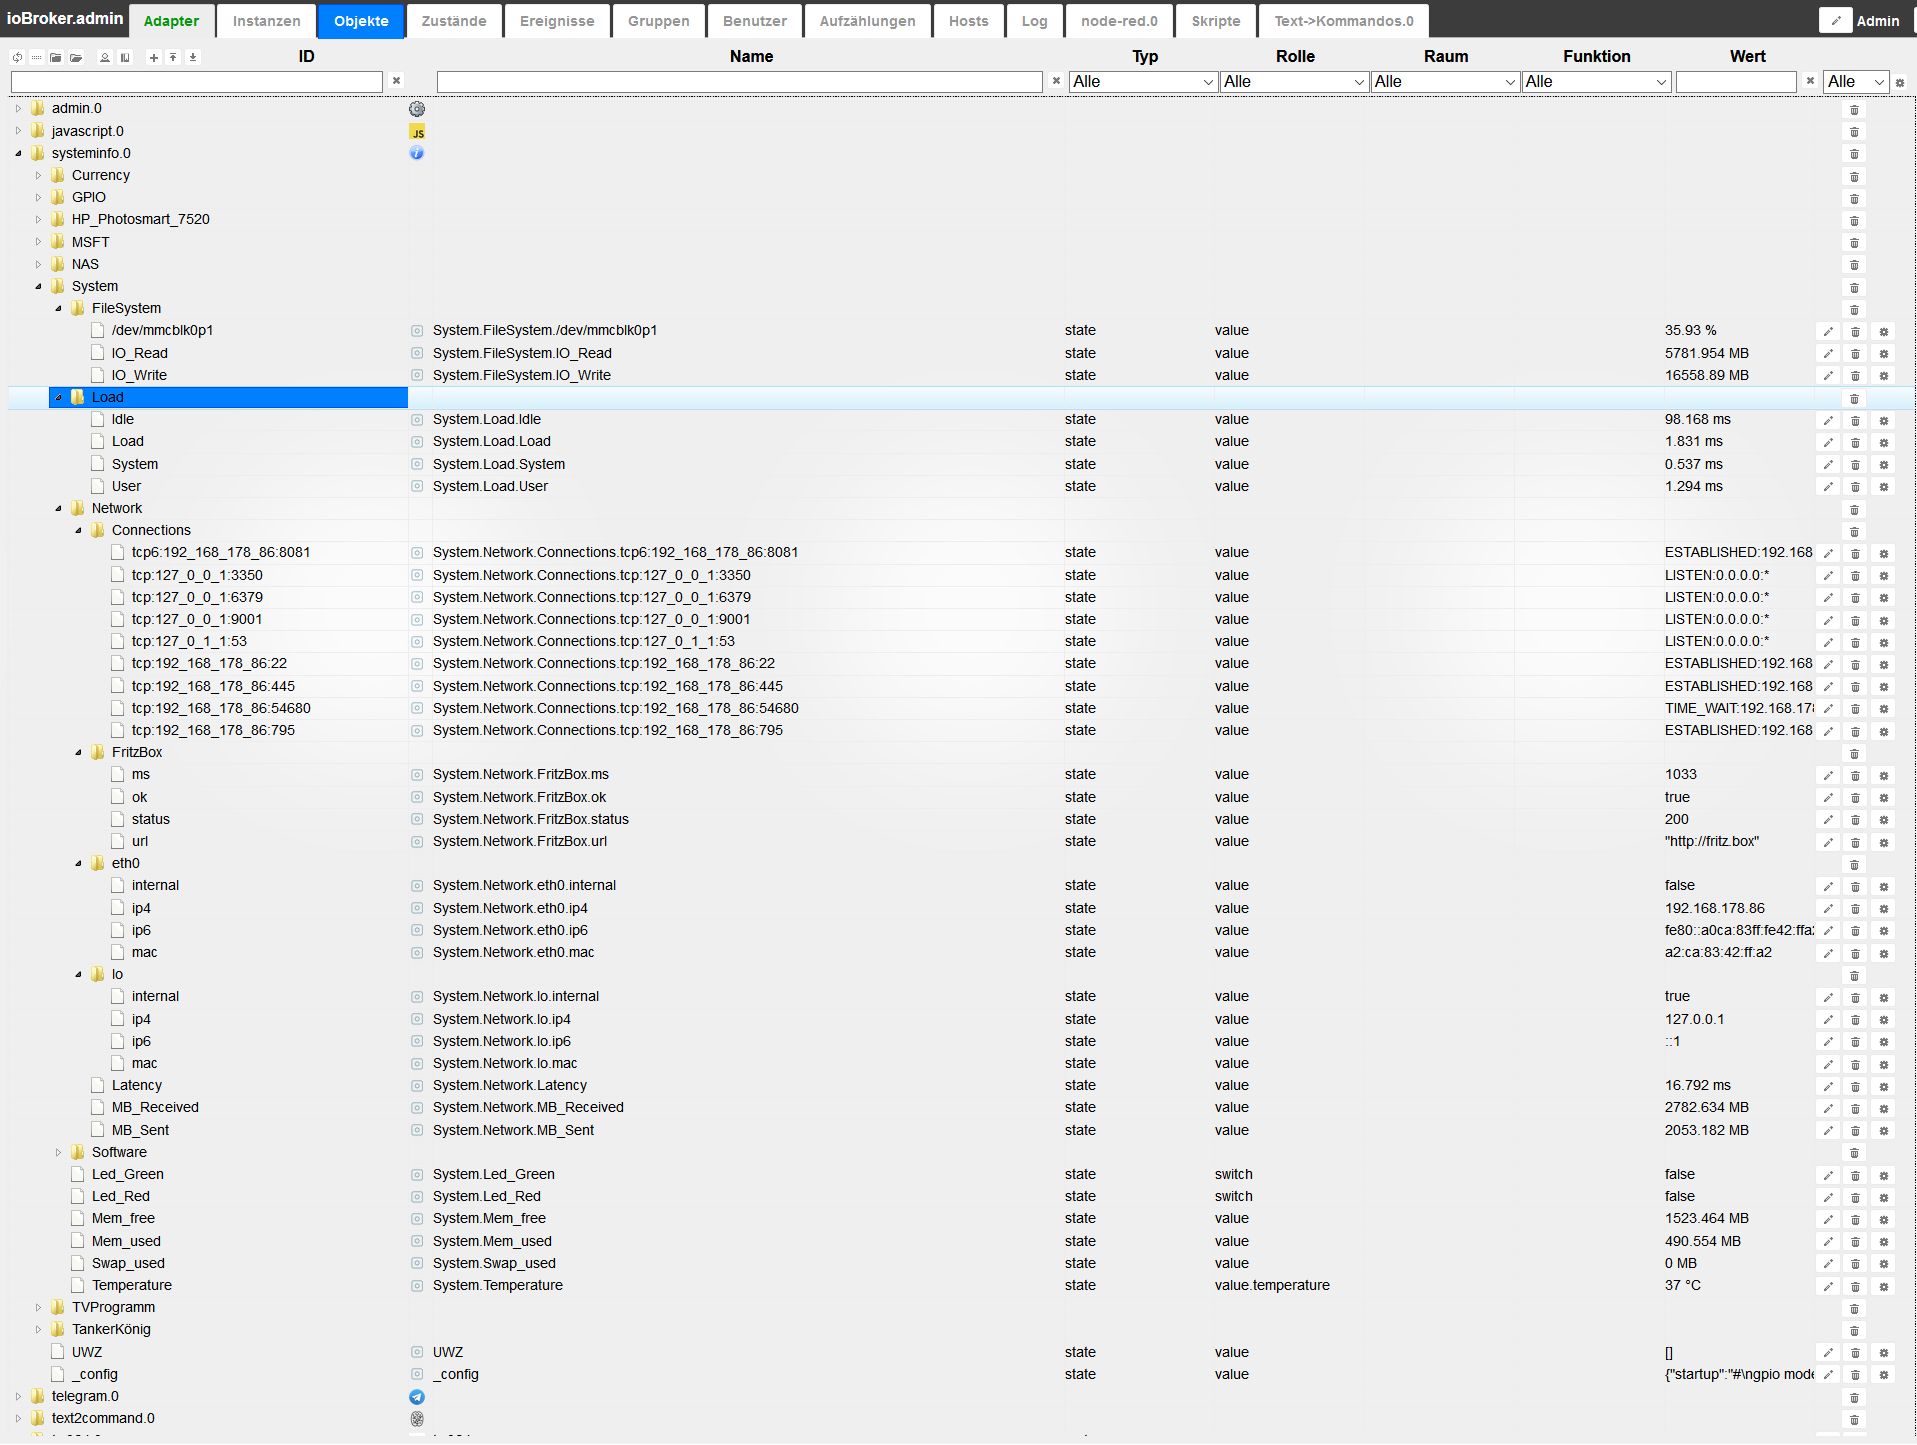
Task: Select the TankerKönig folder
Action: pos(111,1330)
